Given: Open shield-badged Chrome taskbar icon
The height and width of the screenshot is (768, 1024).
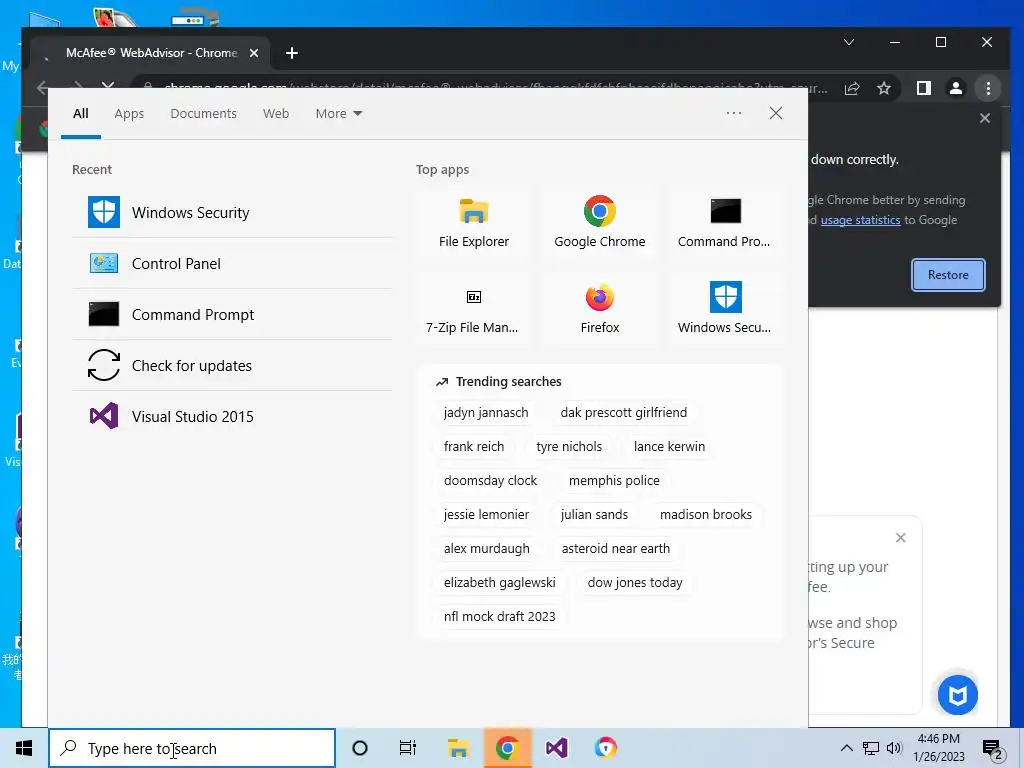Looking at the screenshot, I should point(605,748).
